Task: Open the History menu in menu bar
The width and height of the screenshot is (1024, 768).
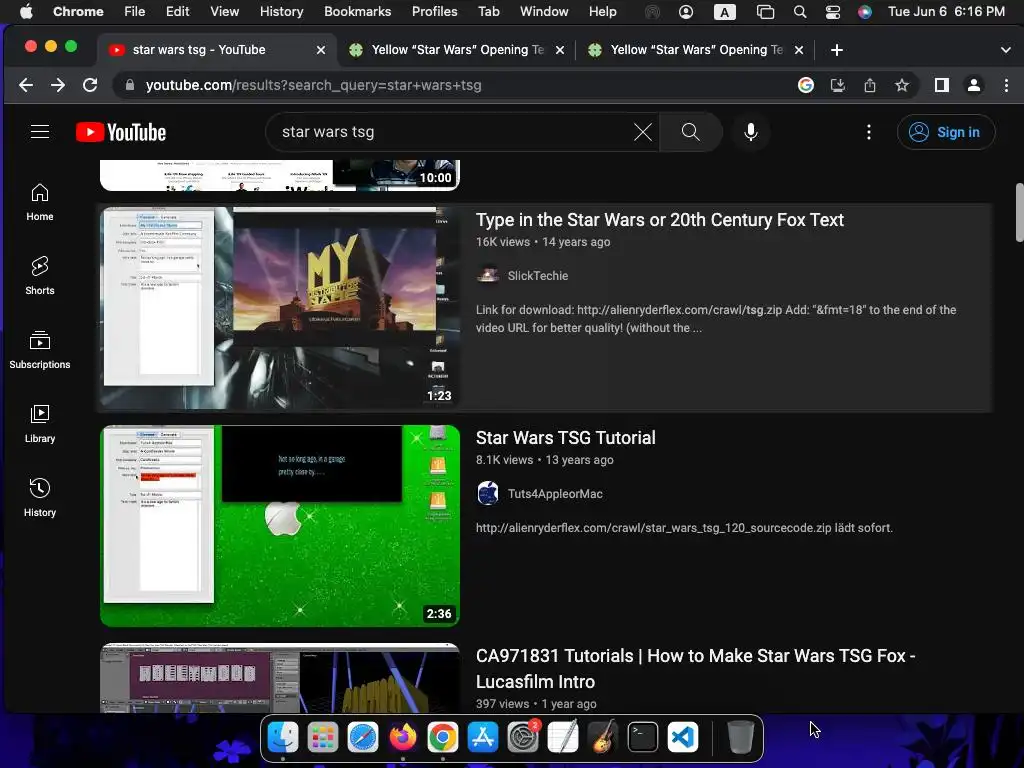Action: (281, 11)
